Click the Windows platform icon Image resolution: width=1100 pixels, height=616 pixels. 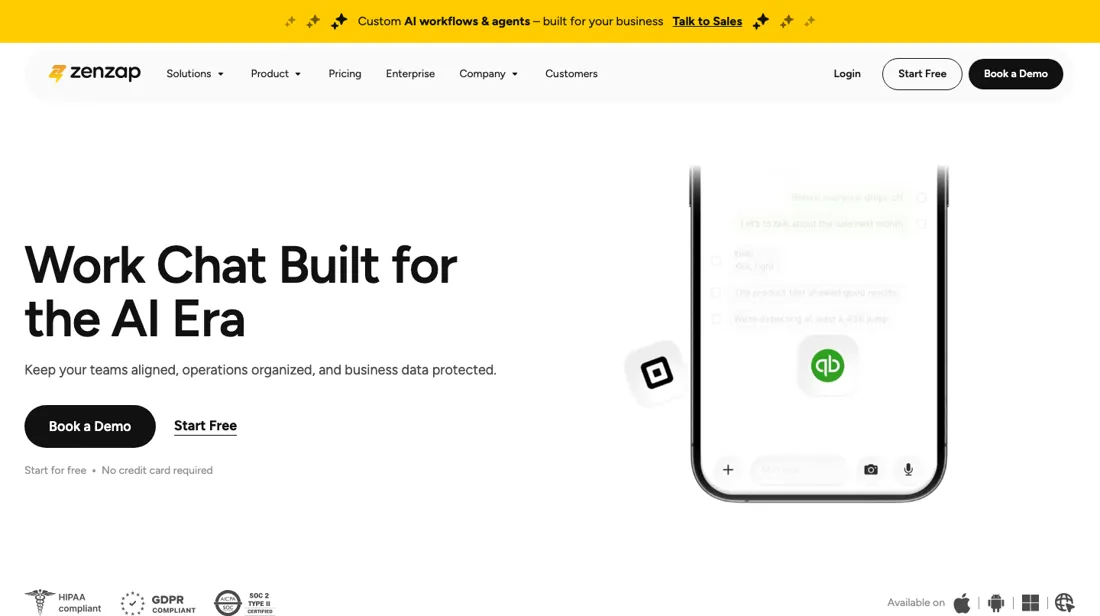[x=1031, y=603]
